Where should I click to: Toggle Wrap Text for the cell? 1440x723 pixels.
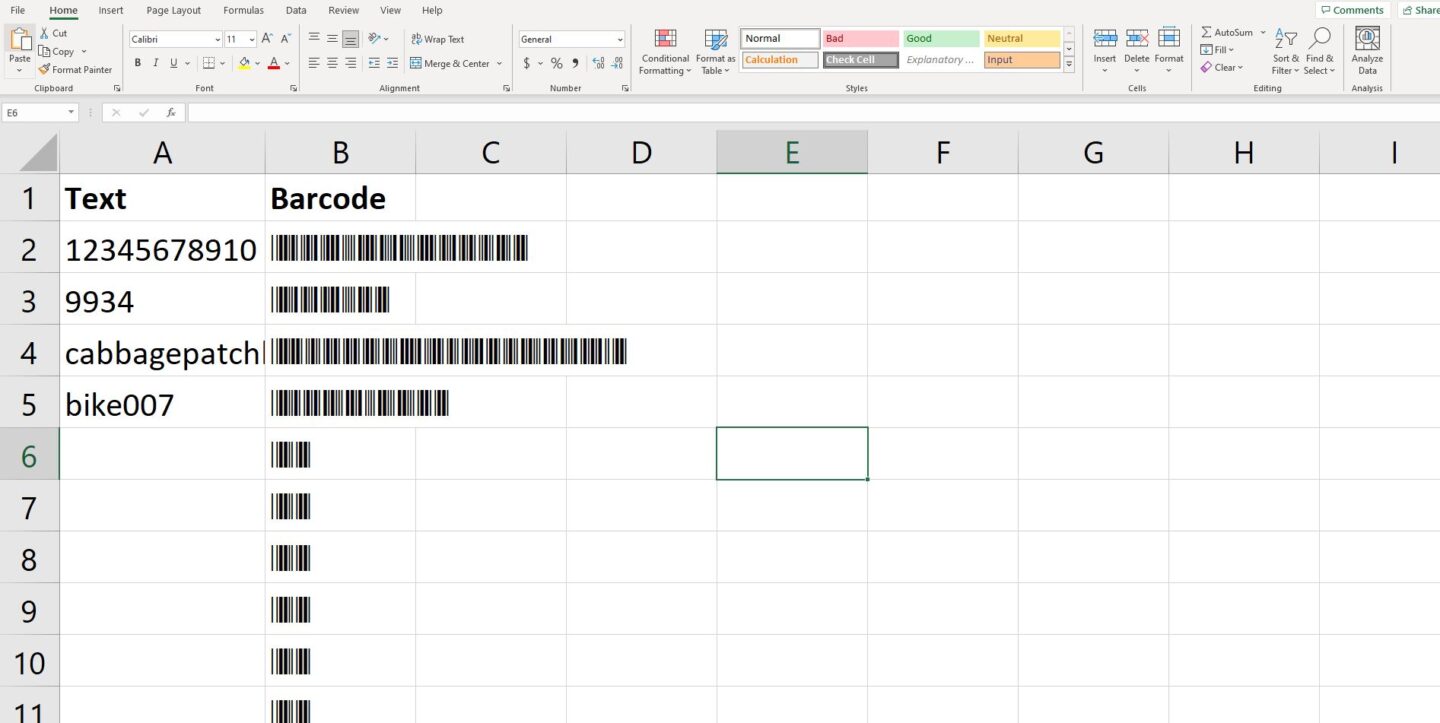pos(437,39)
